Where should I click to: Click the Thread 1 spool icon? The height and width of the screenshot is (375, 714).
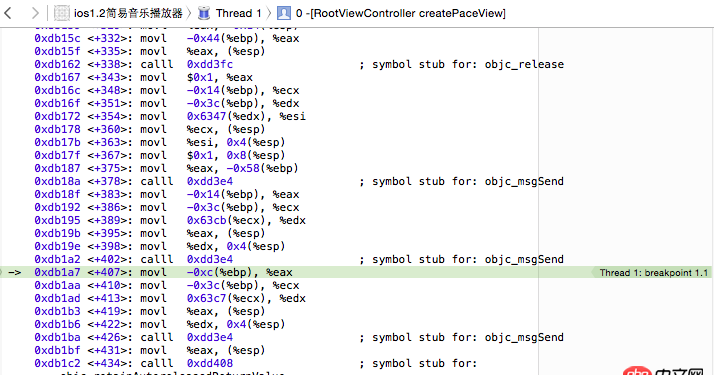204,13
